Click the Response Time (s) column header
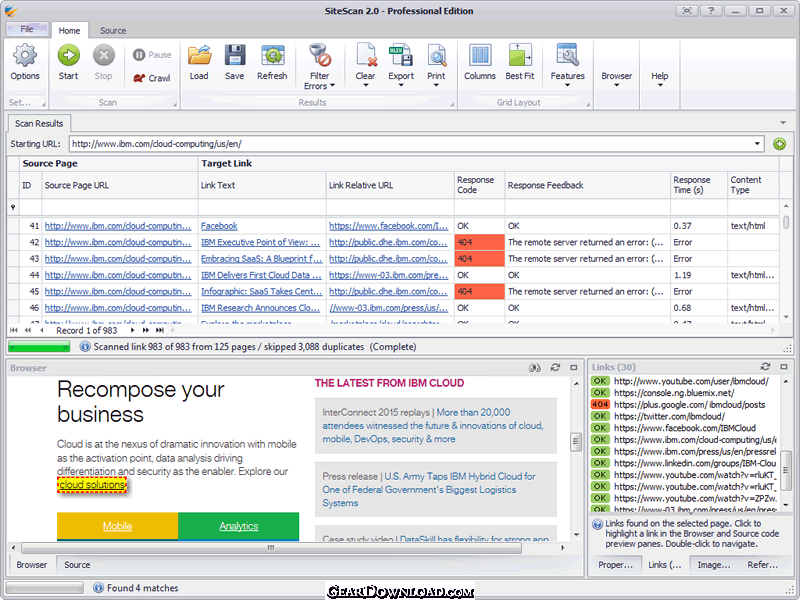 point(698,185)
